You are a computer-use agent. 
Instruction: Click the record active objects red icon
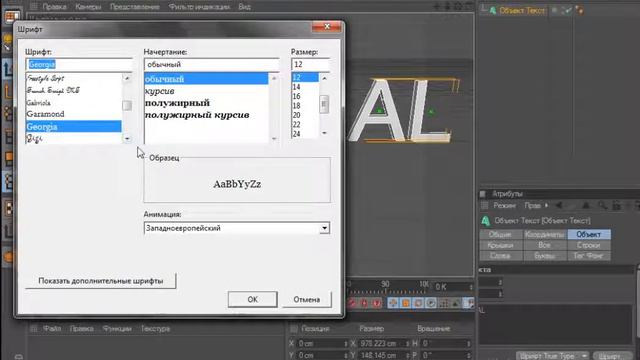point(352,303)
